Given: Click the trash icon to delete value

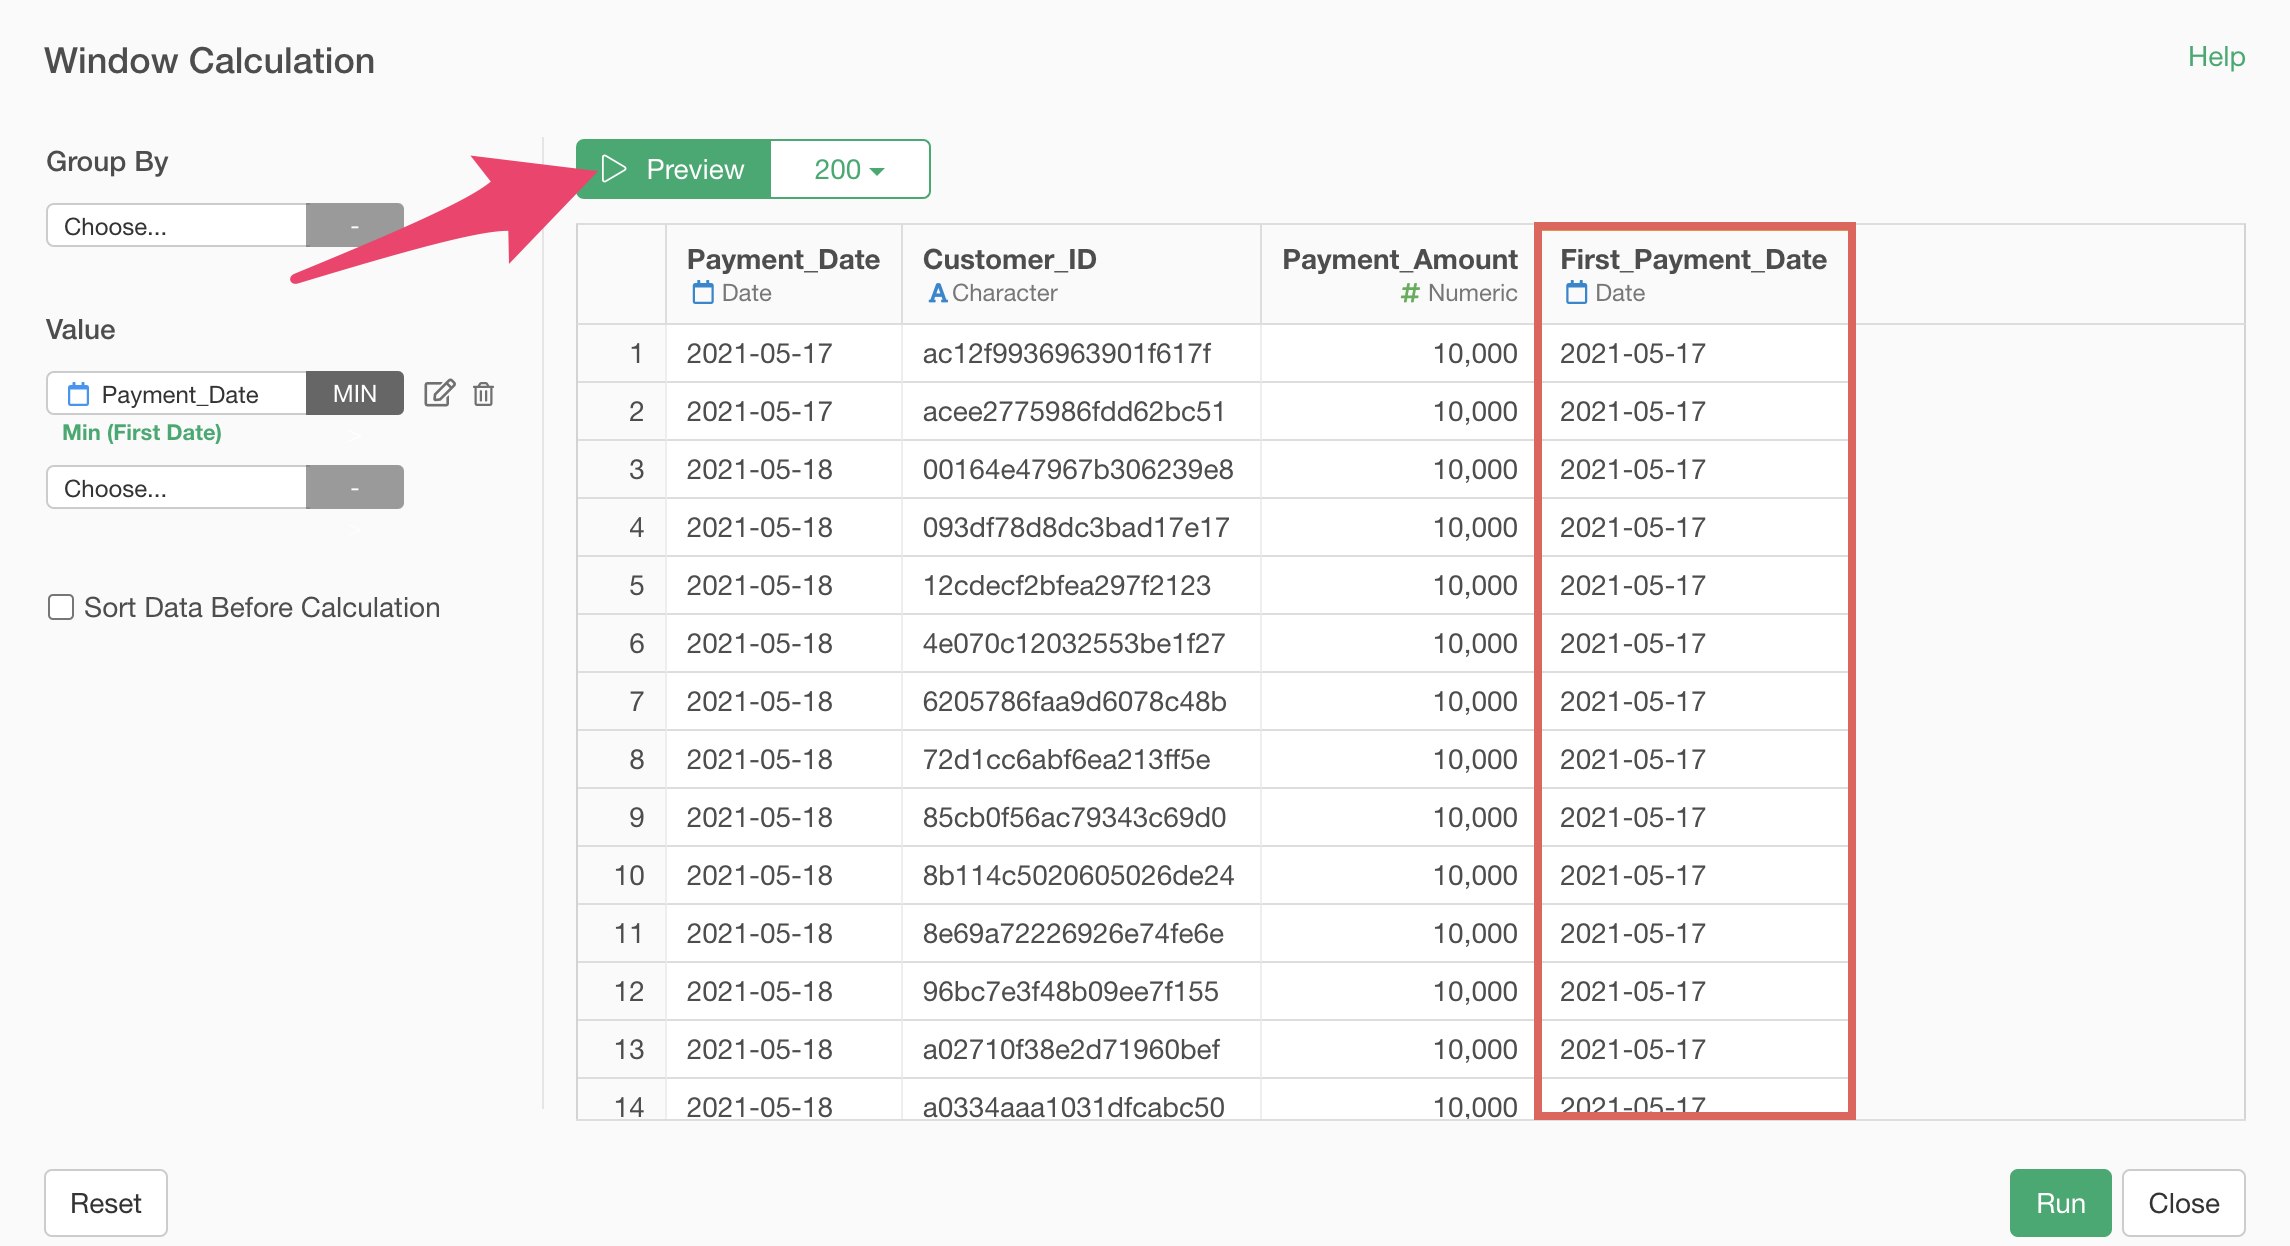Looking at the screenshot, I should tap(484, 393).
